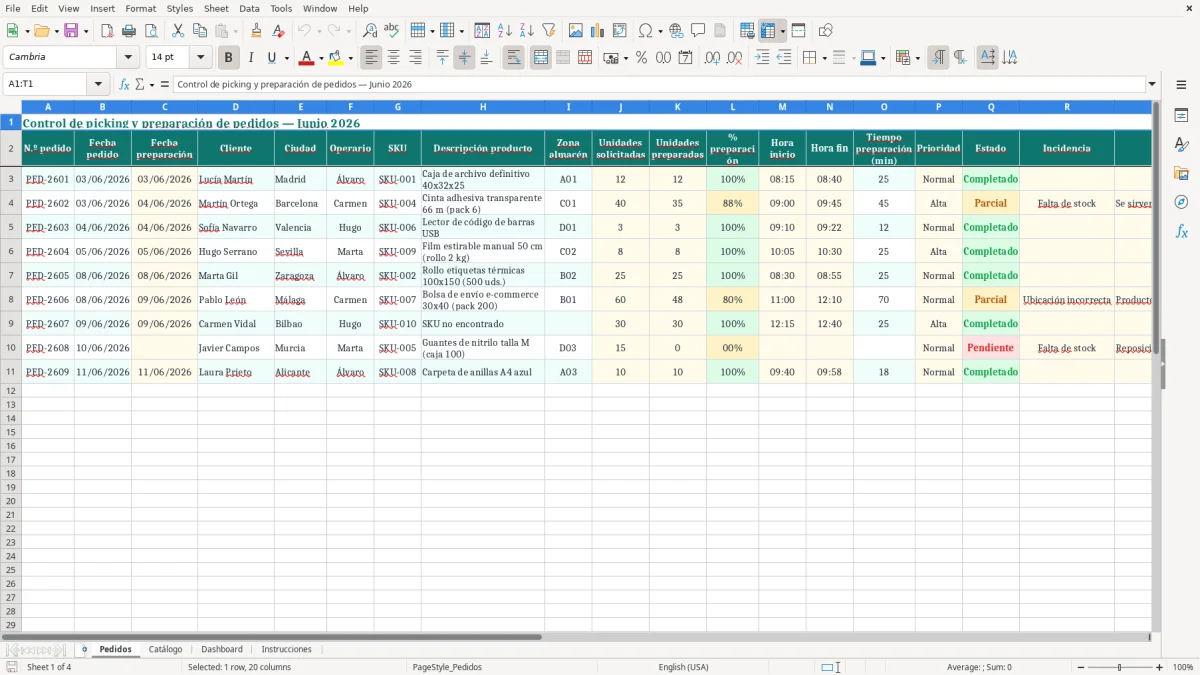Sort descending with the Z-A icon
Image resolution: width=1200 pixels, height=675 pixels.
[526, 31]
